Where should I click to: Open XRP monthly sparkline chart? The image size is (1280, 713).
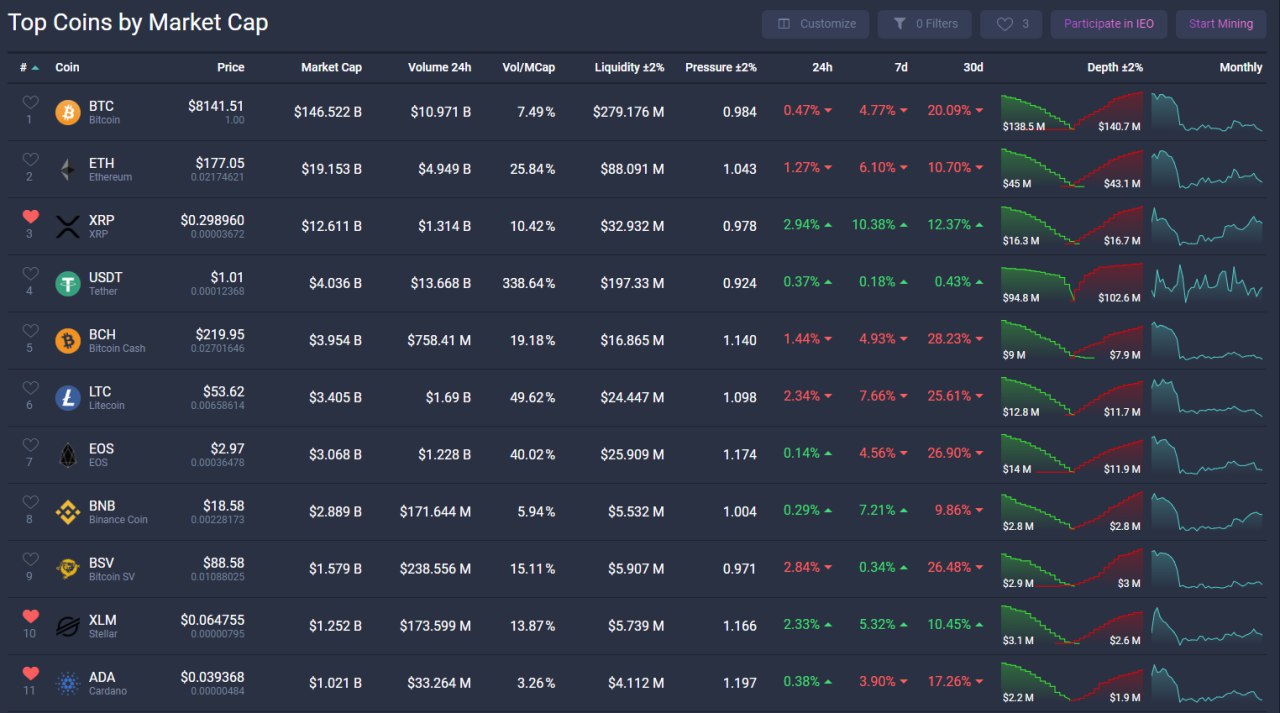1207,226
